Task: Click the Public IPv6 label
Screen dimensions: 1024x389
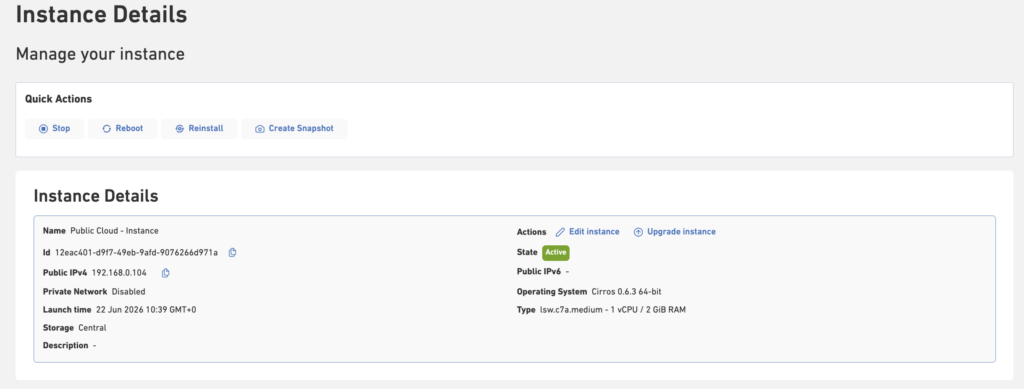Action: coord(539,271)
